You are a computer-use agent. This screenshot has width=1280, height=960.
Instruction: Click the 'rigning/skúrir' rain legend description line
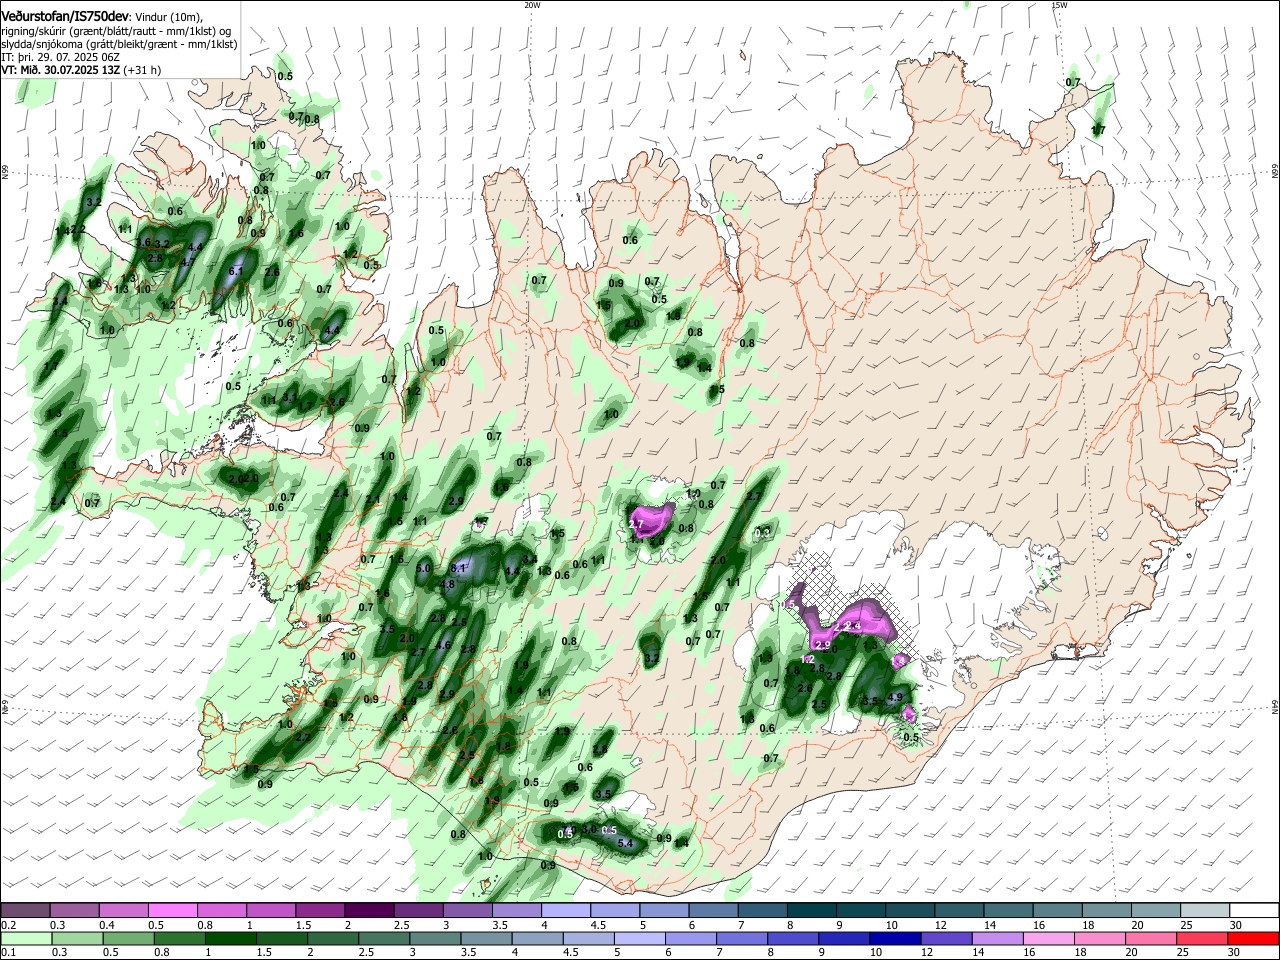point(116,31)
